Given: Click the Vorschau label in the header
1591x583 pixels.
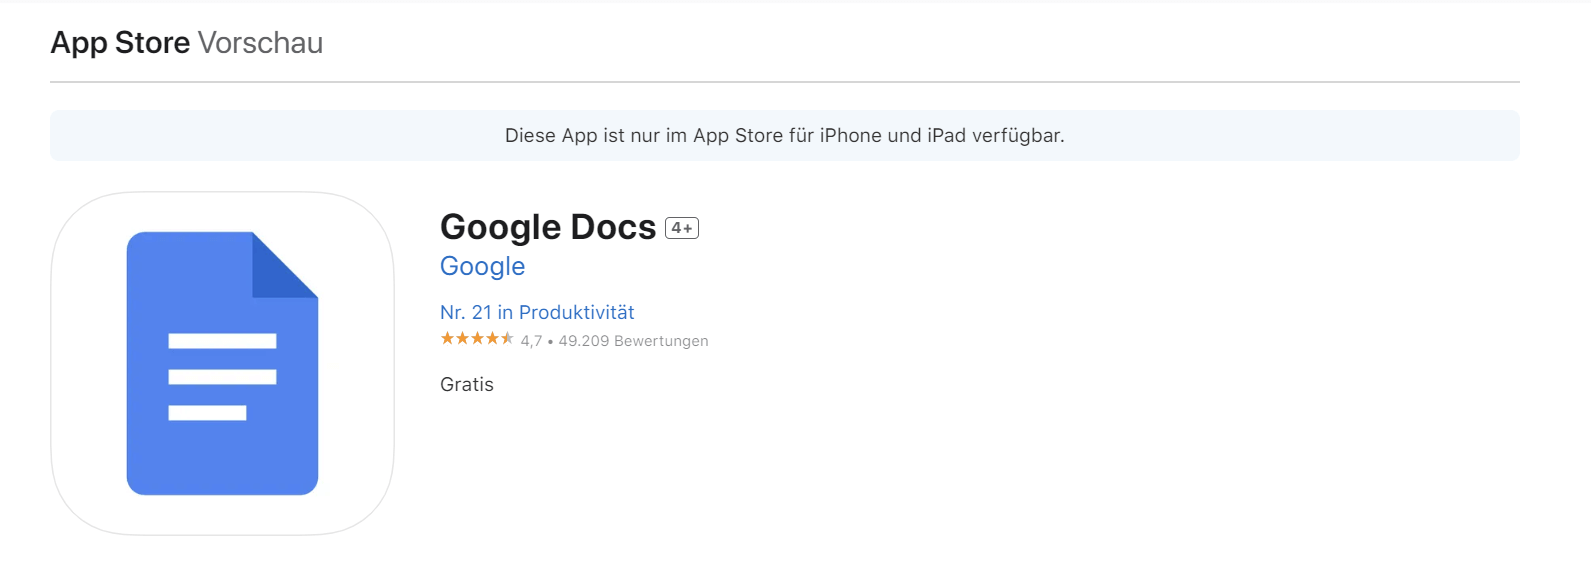Looking at the screenshot, I should coord(260,43).
